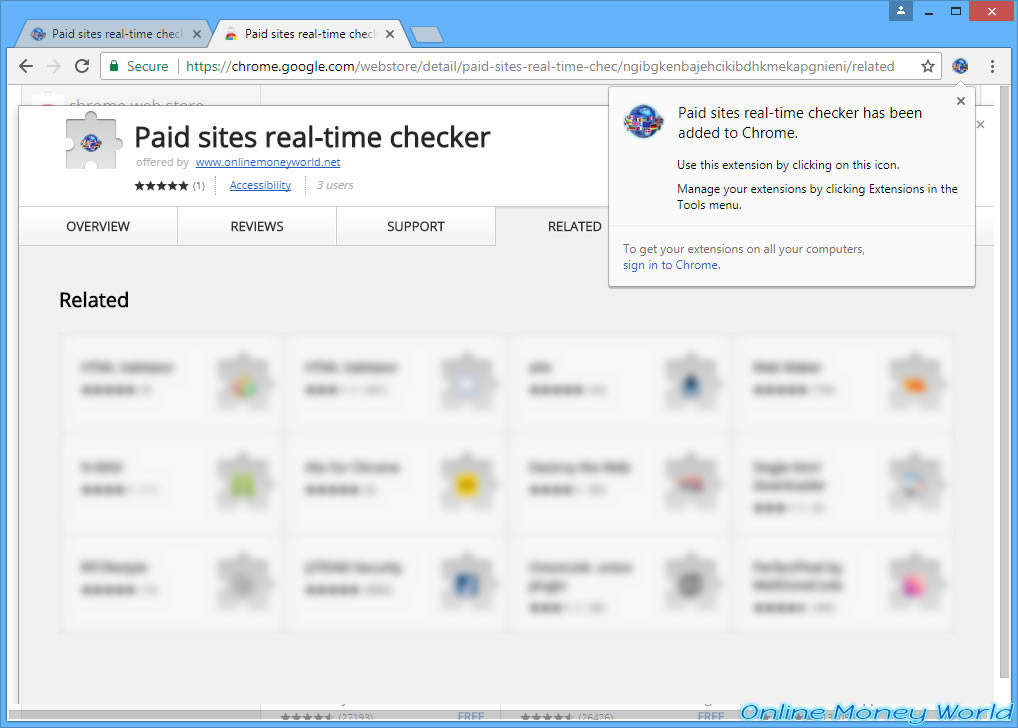Go back to the previous page
This screenshot has height=728, width=1018.
click(x=26, y=66)
